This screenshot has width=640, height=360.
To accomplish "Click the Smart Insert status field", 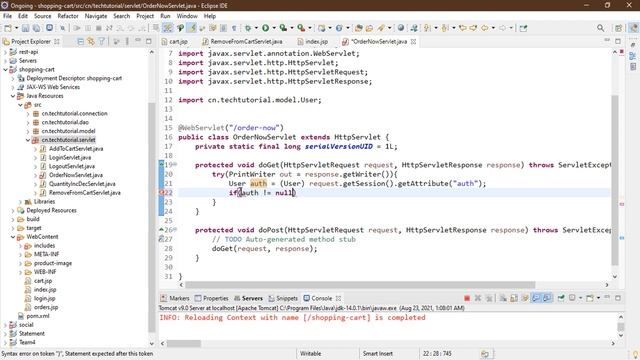I will (x=378, y=354).
